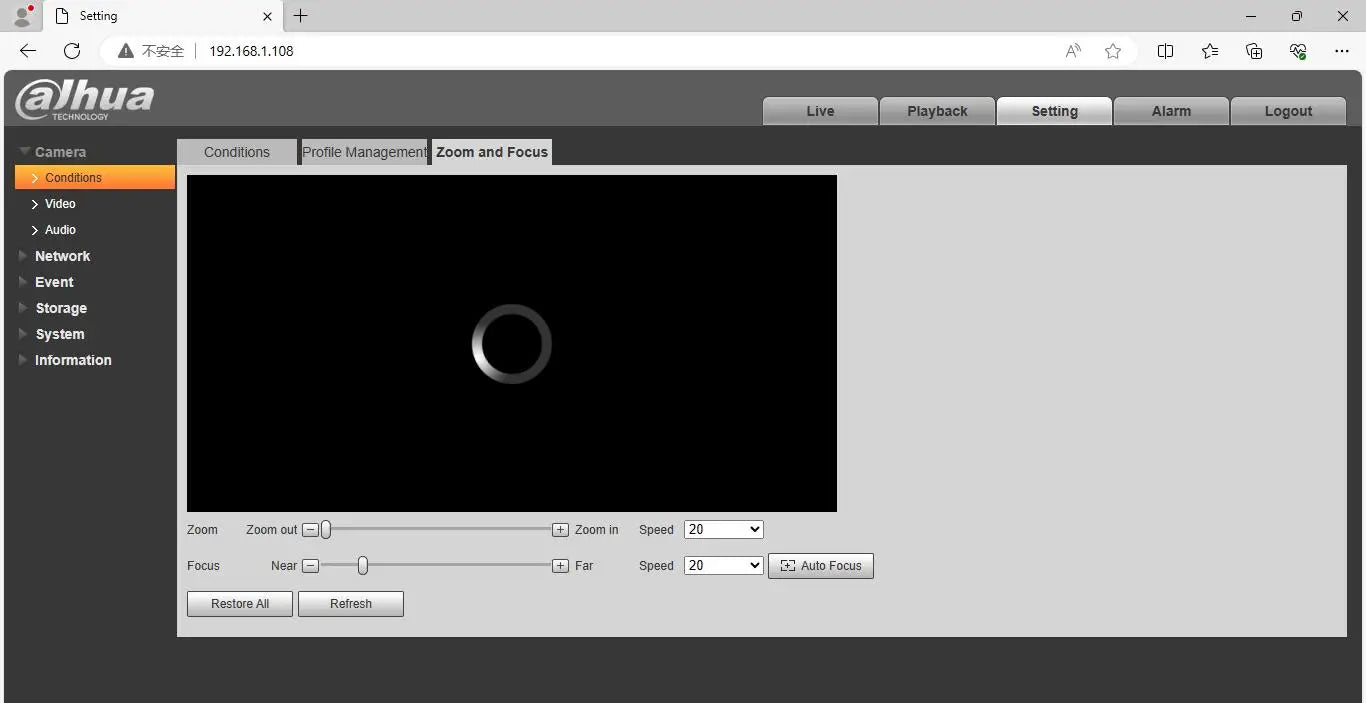Open the split screen icon
The image size is (1366, 703).
(x=1165, y=51)
